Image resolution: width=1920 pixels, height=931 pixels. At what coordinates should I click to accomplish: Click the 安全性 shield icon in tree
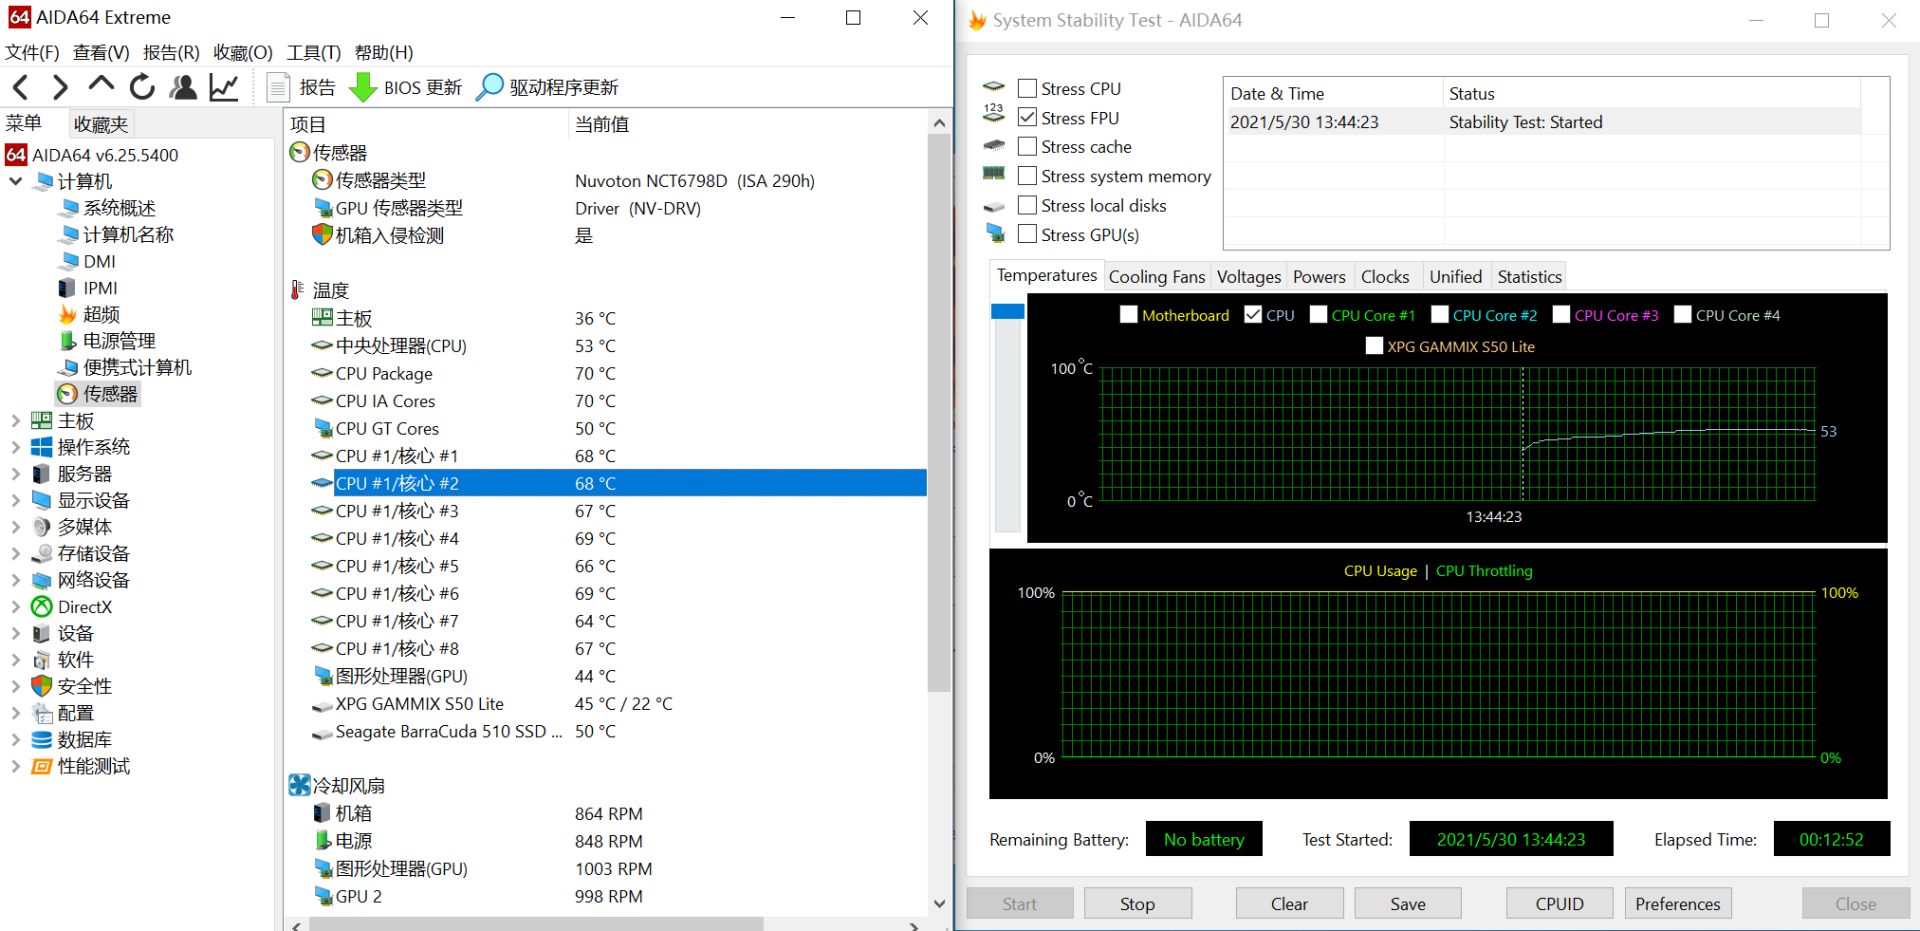tap(42, 687)
